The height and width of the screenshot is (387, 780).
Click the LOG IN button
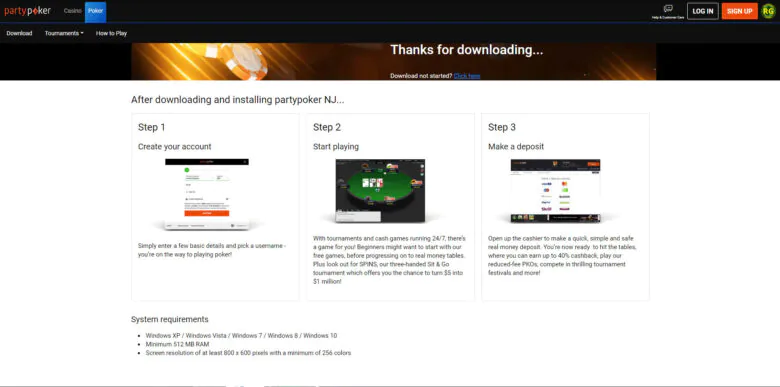[x=702, y=11]
